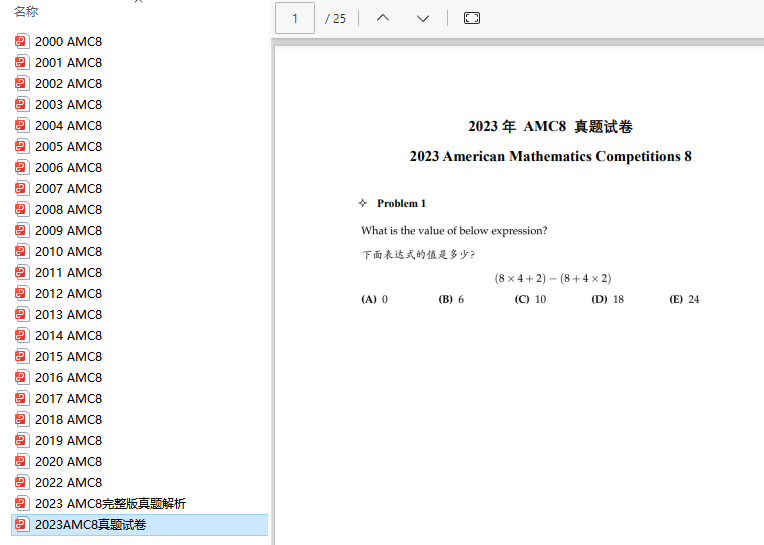
Task: Click answer choice (C) 10
Action: pos(530,299)
